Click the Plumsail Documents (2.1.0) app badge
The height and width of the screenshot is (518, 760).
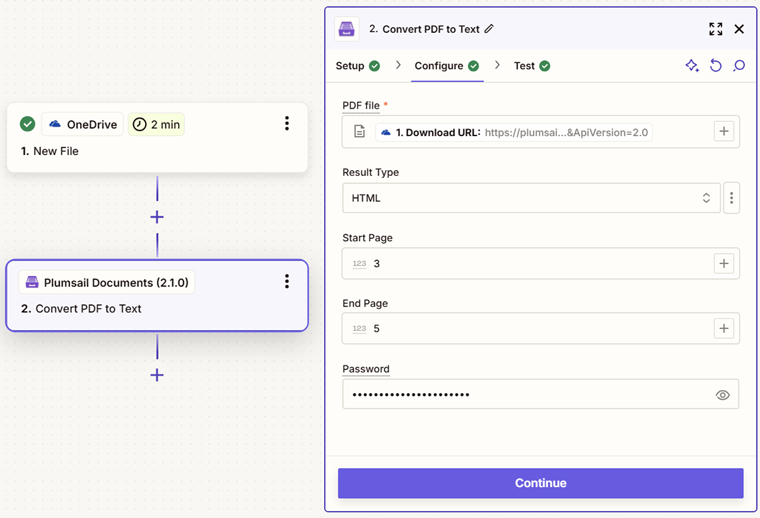point(107,283)
